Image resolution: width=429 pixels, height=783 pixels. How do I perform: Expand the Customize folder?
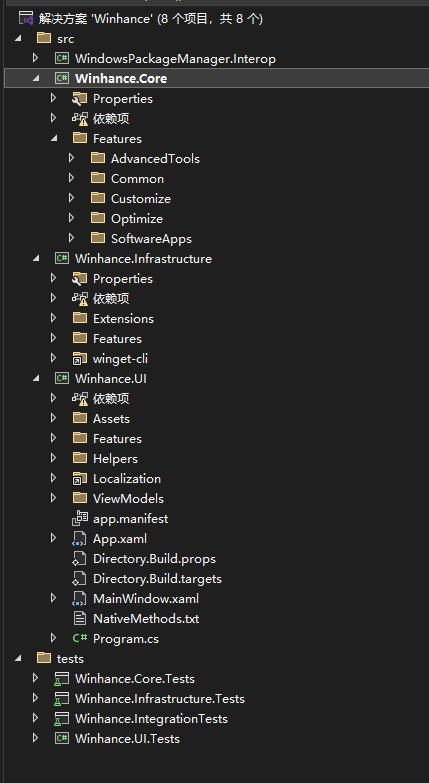(71, 198)
